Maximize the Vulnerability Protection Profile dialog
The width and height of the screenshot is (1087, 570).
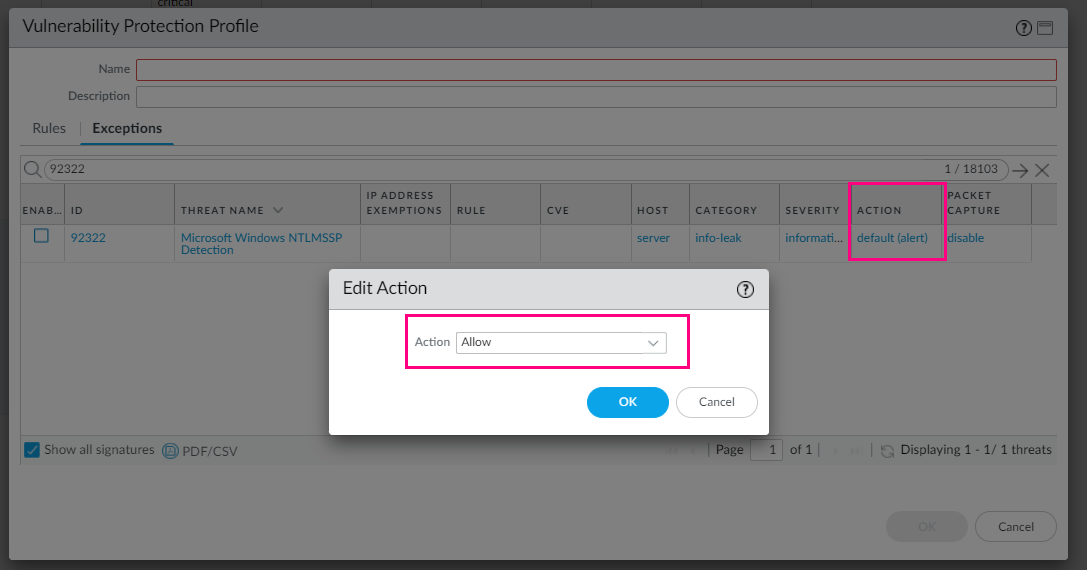pos(1045,28)
